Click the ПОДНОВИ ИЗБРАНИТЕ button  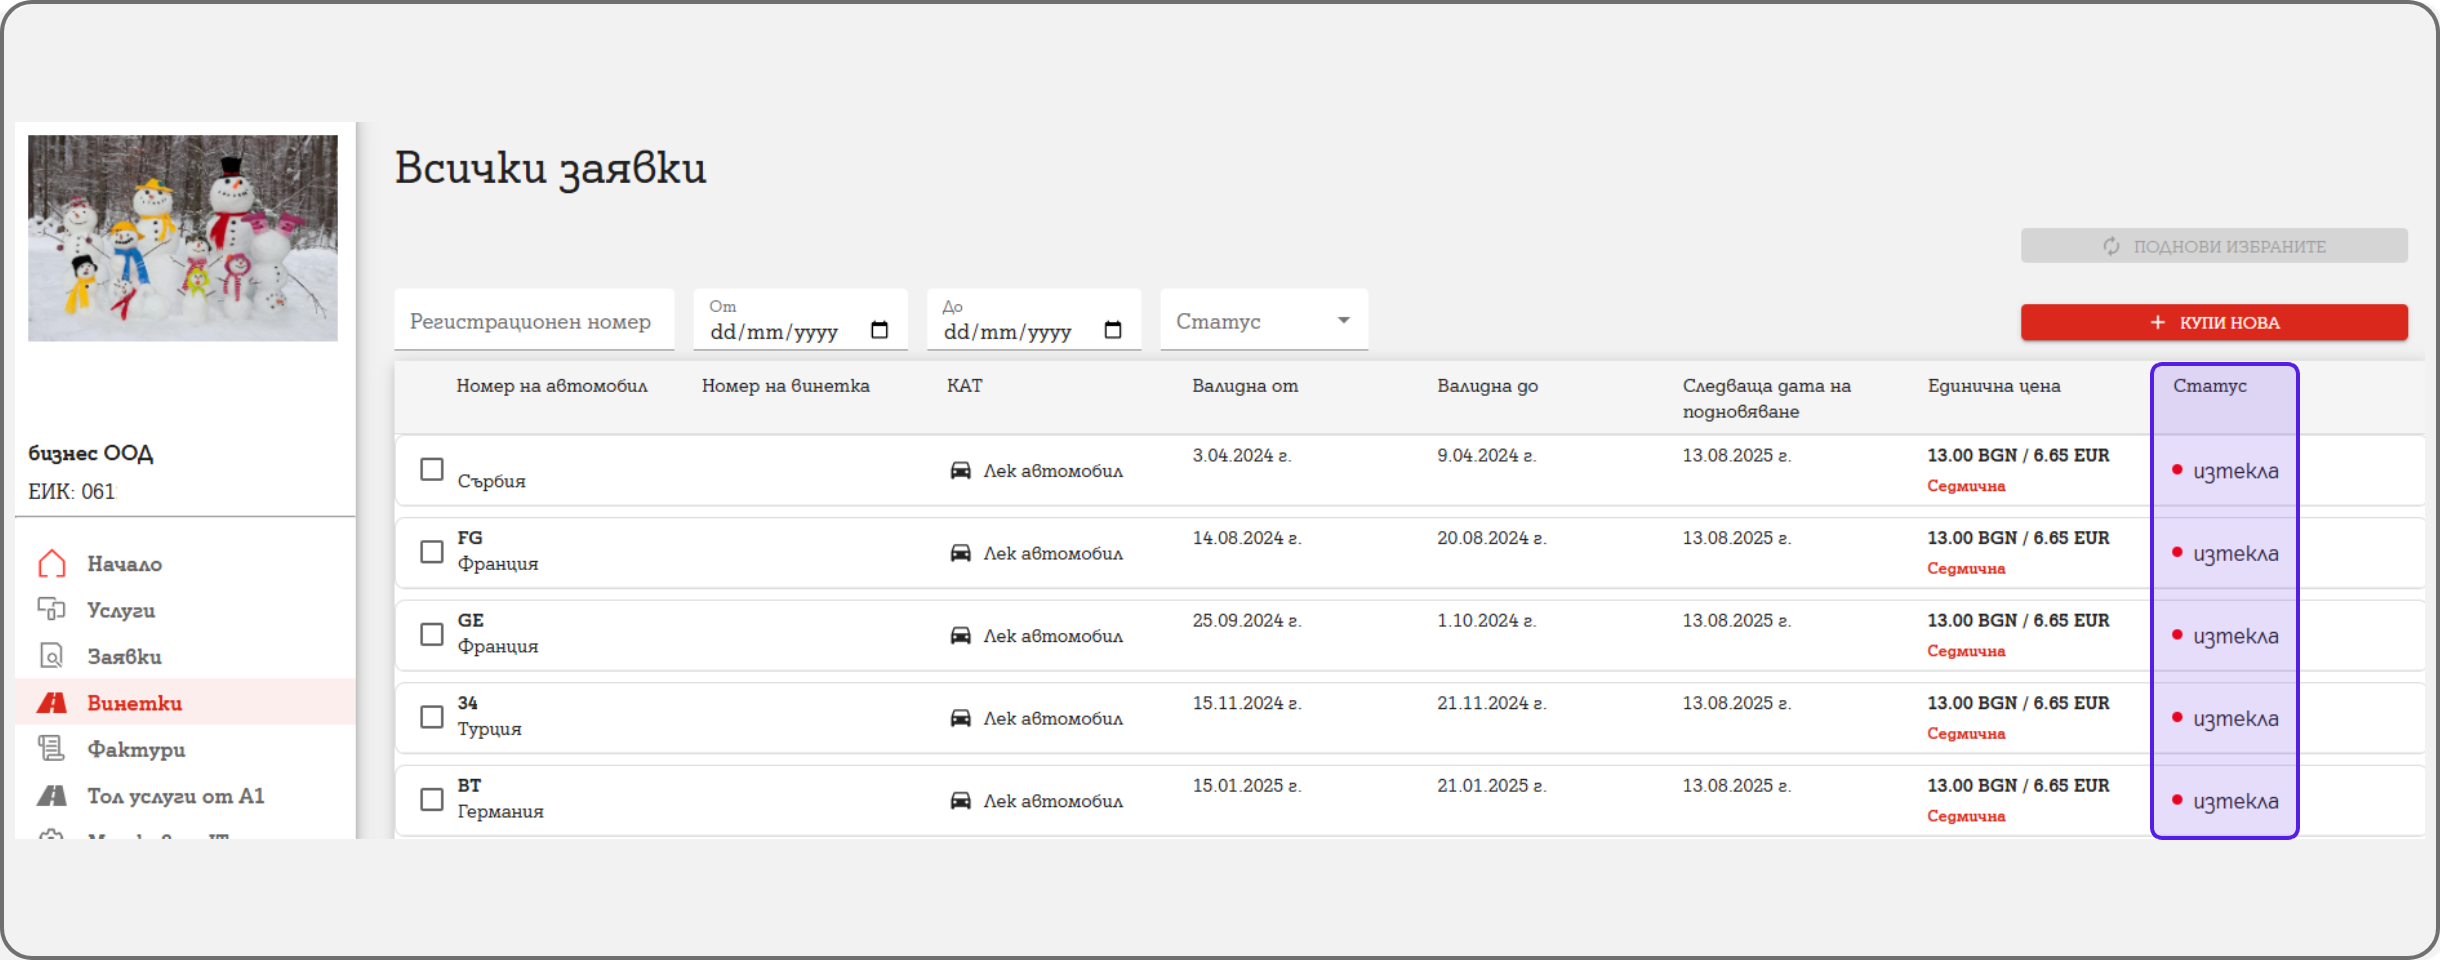point(2213,246)
